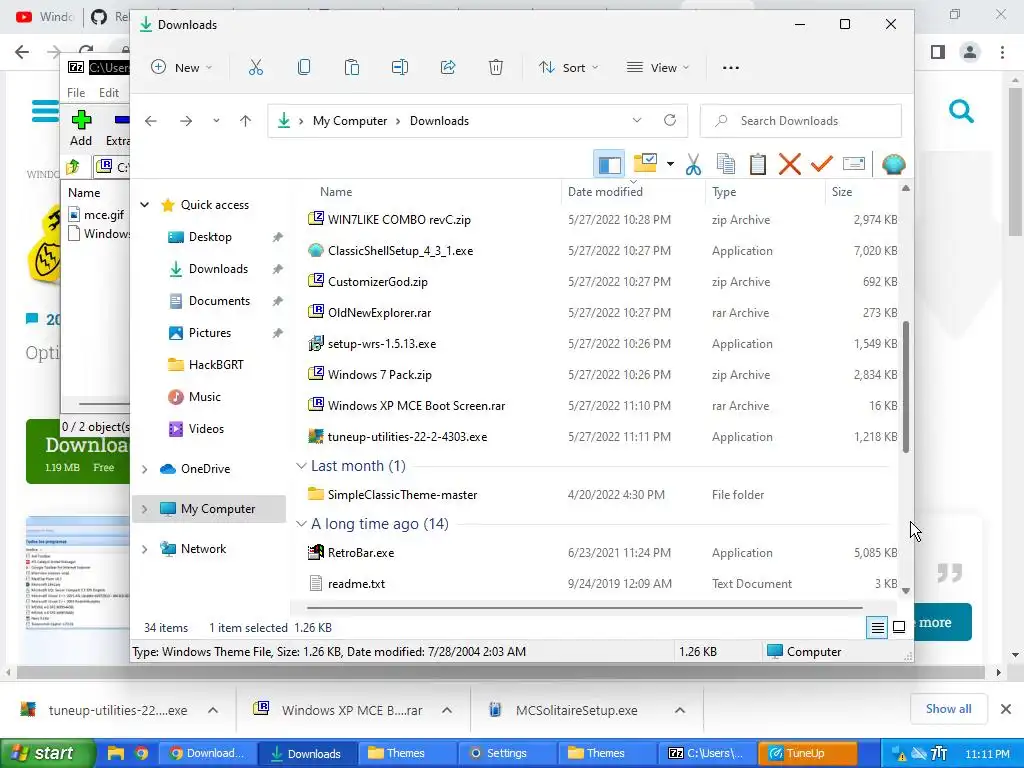Close the browser downloads bar
The width and height of the screenshot is (1024, 768).
click(x=1006, y=709)
